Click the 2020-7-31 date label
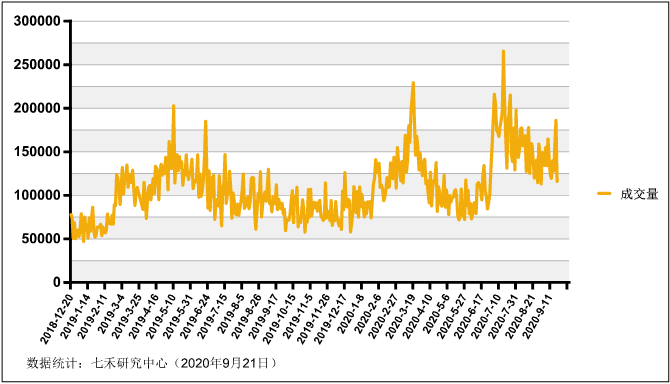Screen dimensions: 670x384 pos(503,316)
